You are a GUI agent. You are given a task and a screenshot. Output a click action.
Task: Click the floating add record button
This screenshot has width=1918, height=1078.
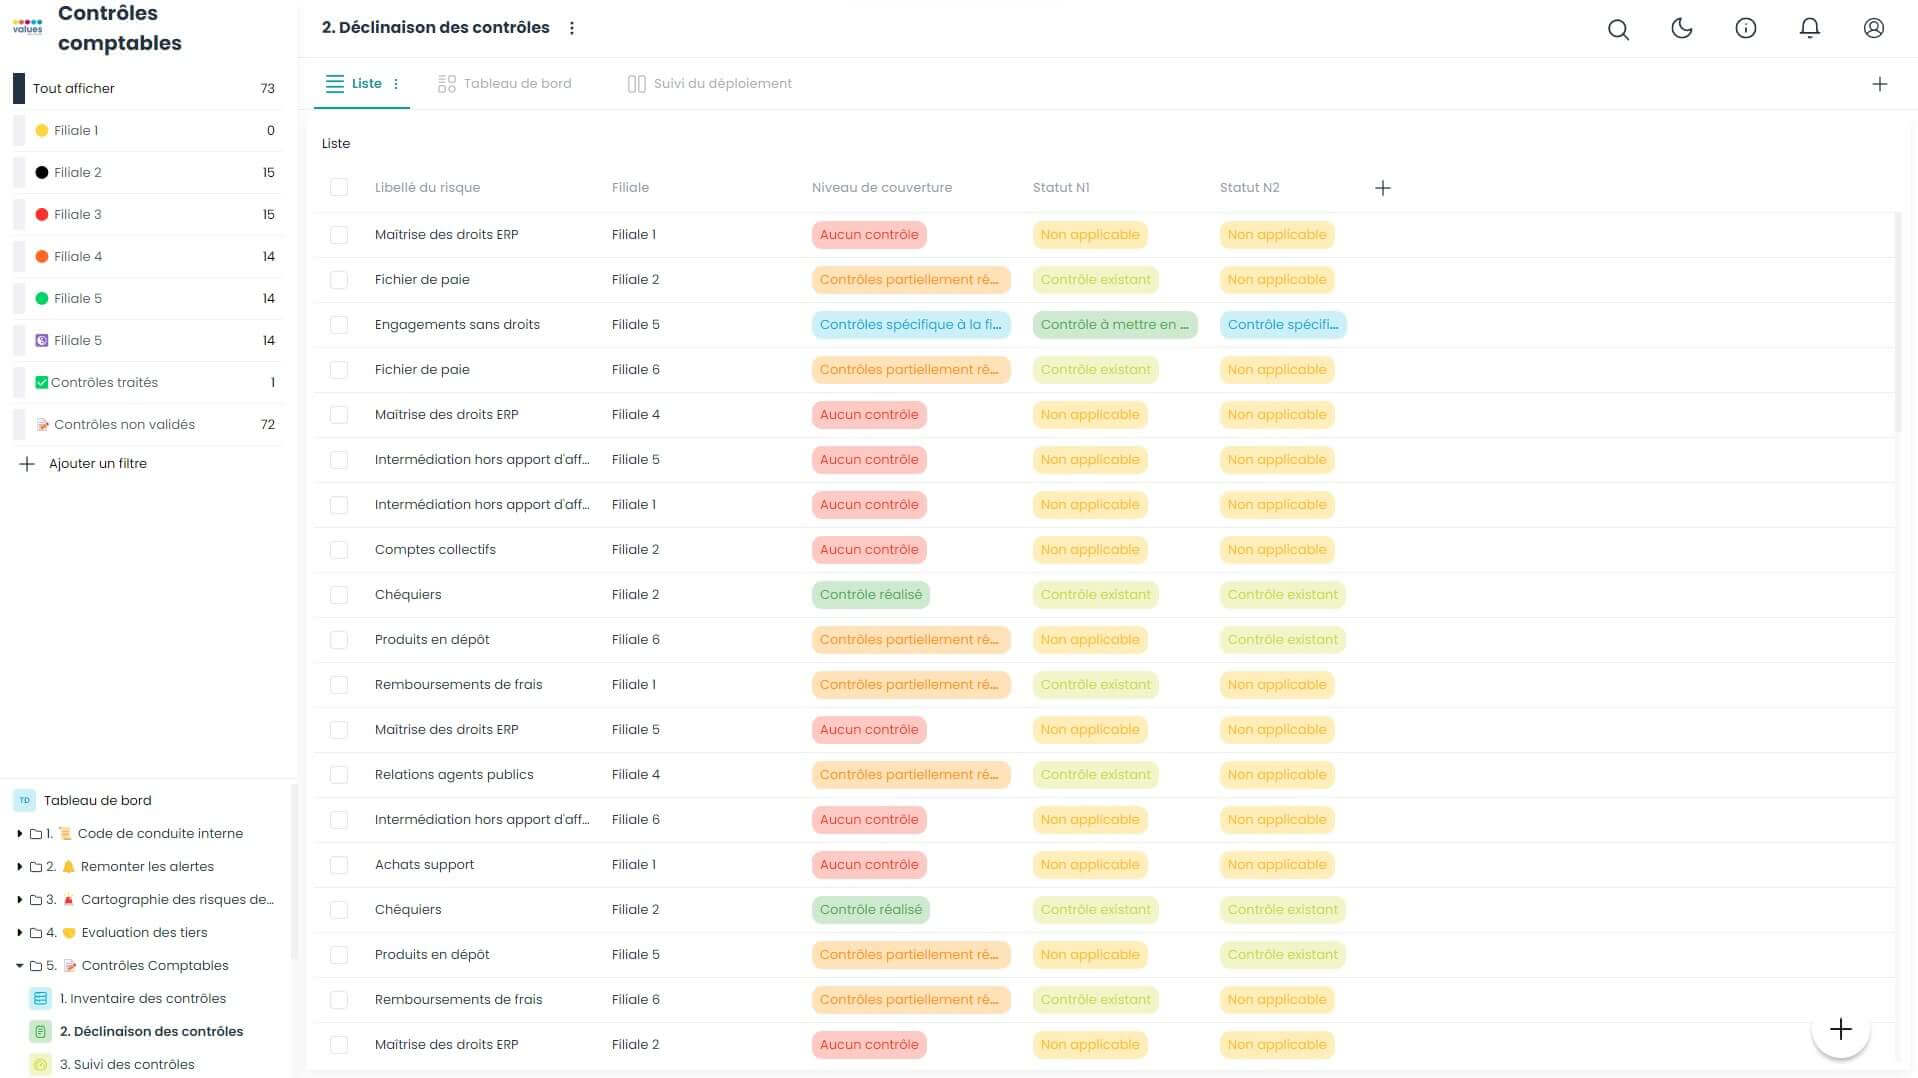[x=1841, y=1029]
